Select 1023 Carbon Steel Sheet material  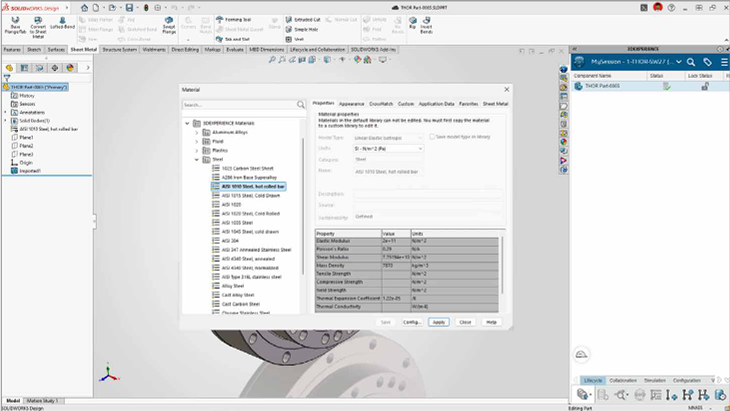pos(248,168)
